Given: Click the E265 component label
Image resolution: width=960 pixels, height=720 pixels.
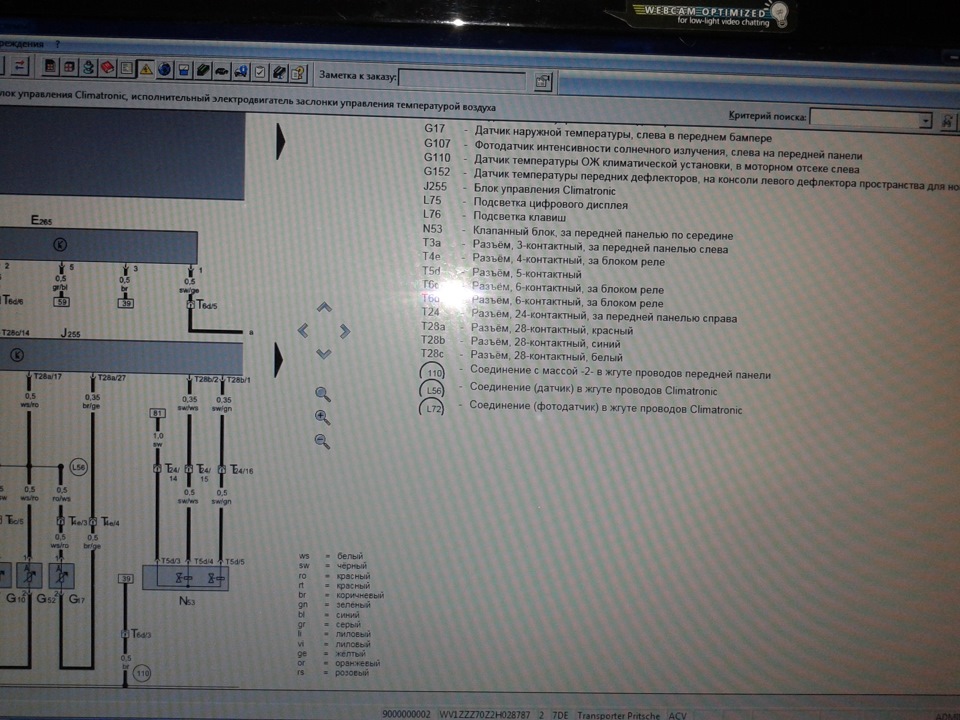Looking at the screenshot, I should click(42, 220).
